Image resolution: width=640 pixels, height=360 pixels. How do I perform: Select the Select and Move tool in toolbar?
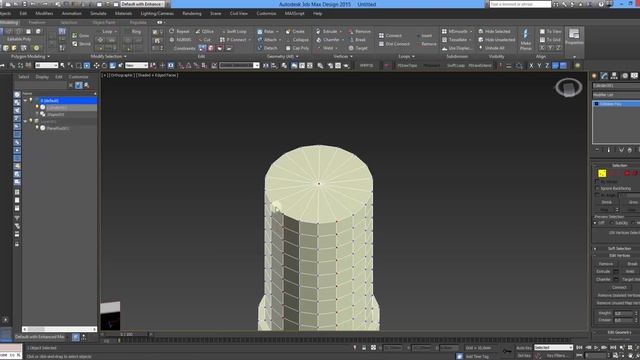pyautogui.click(x=96, y=65)
